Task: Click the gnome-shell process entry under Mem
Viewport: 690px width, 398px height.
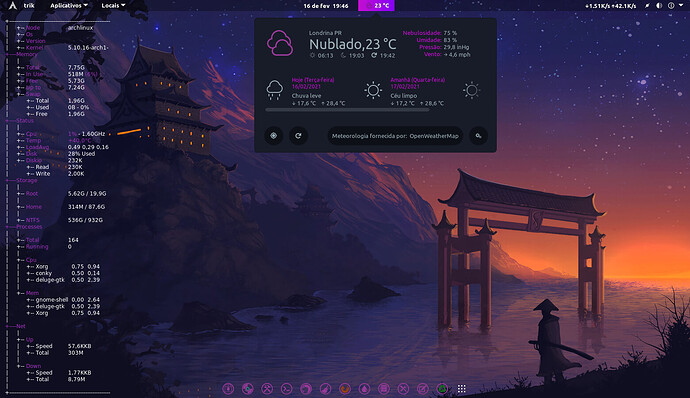Action: (63, 300)
